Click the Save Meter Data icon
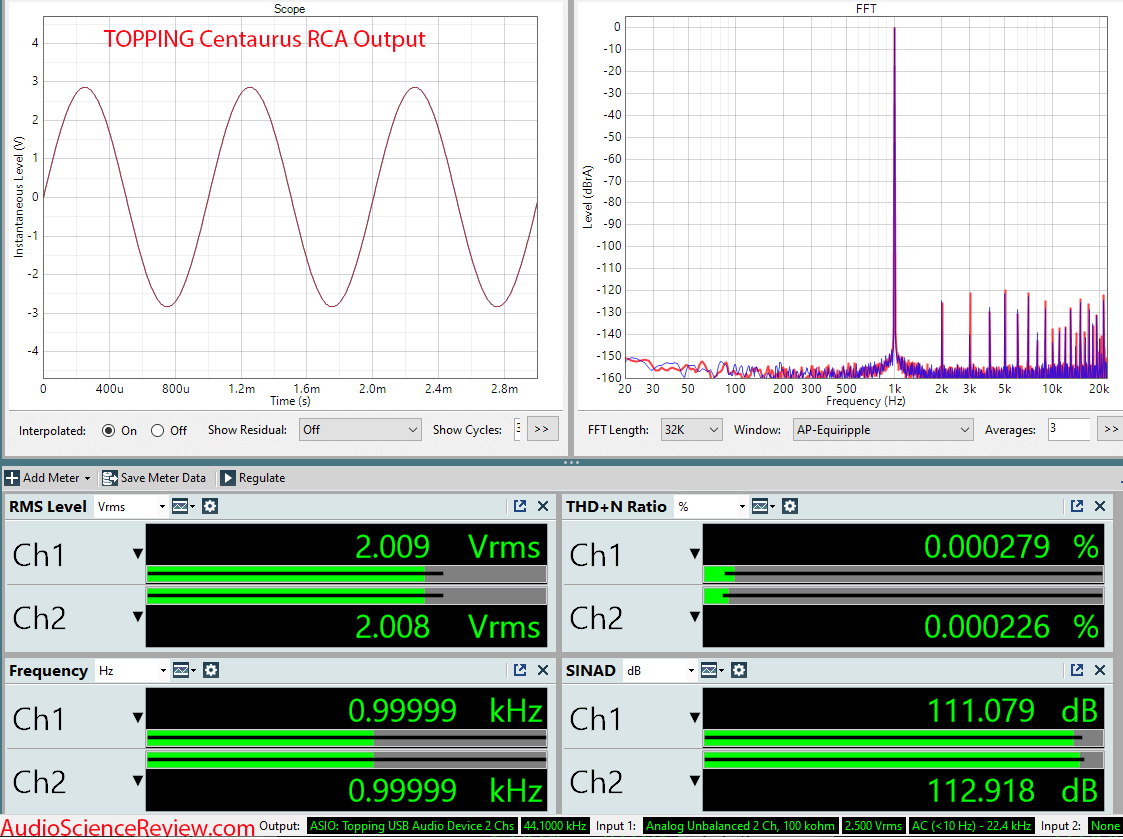 click(109, 477)
